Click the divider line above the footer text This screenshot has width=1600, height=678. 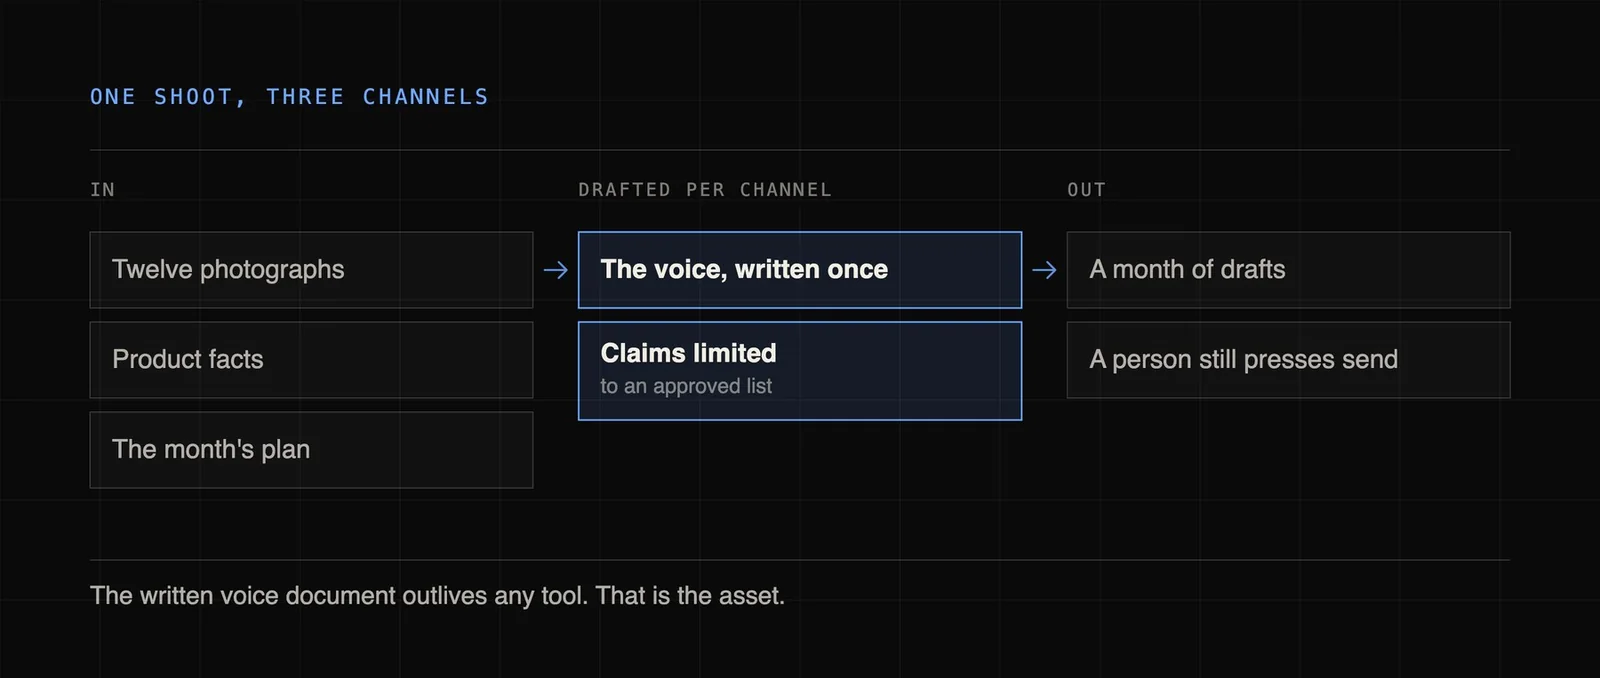click(800, 560)
